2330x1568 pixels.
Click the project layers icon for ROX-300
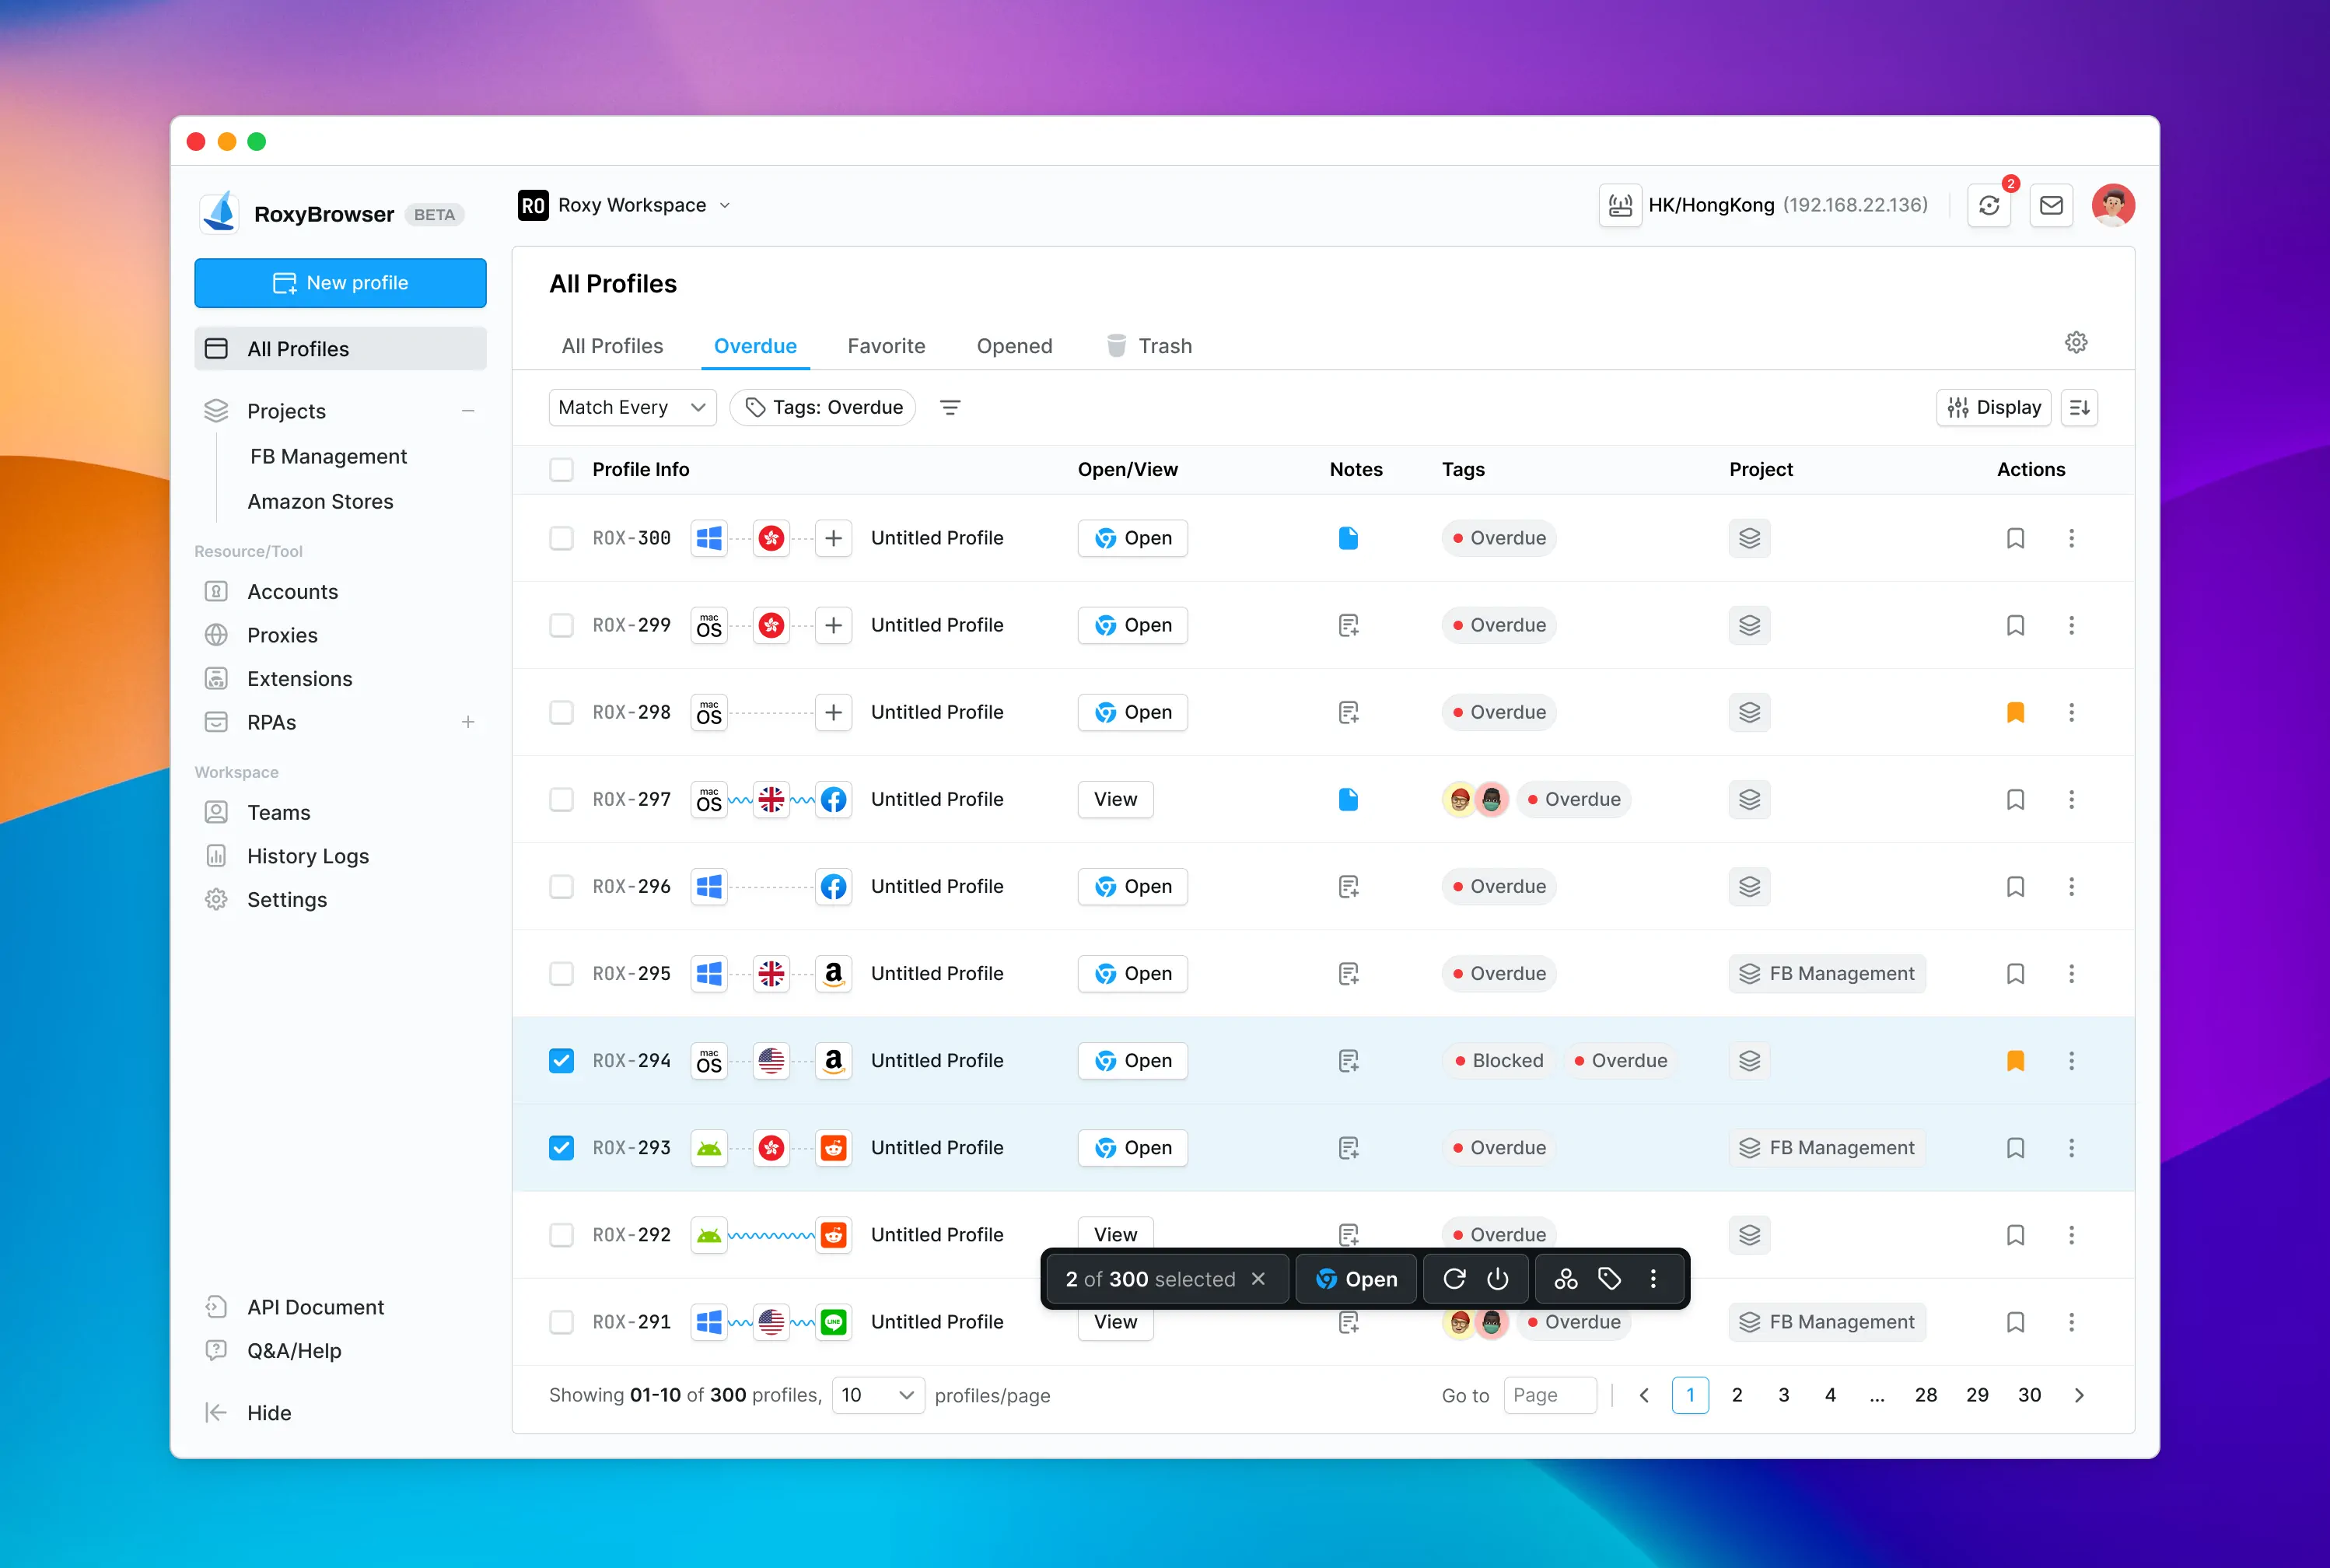(1749, 538)
